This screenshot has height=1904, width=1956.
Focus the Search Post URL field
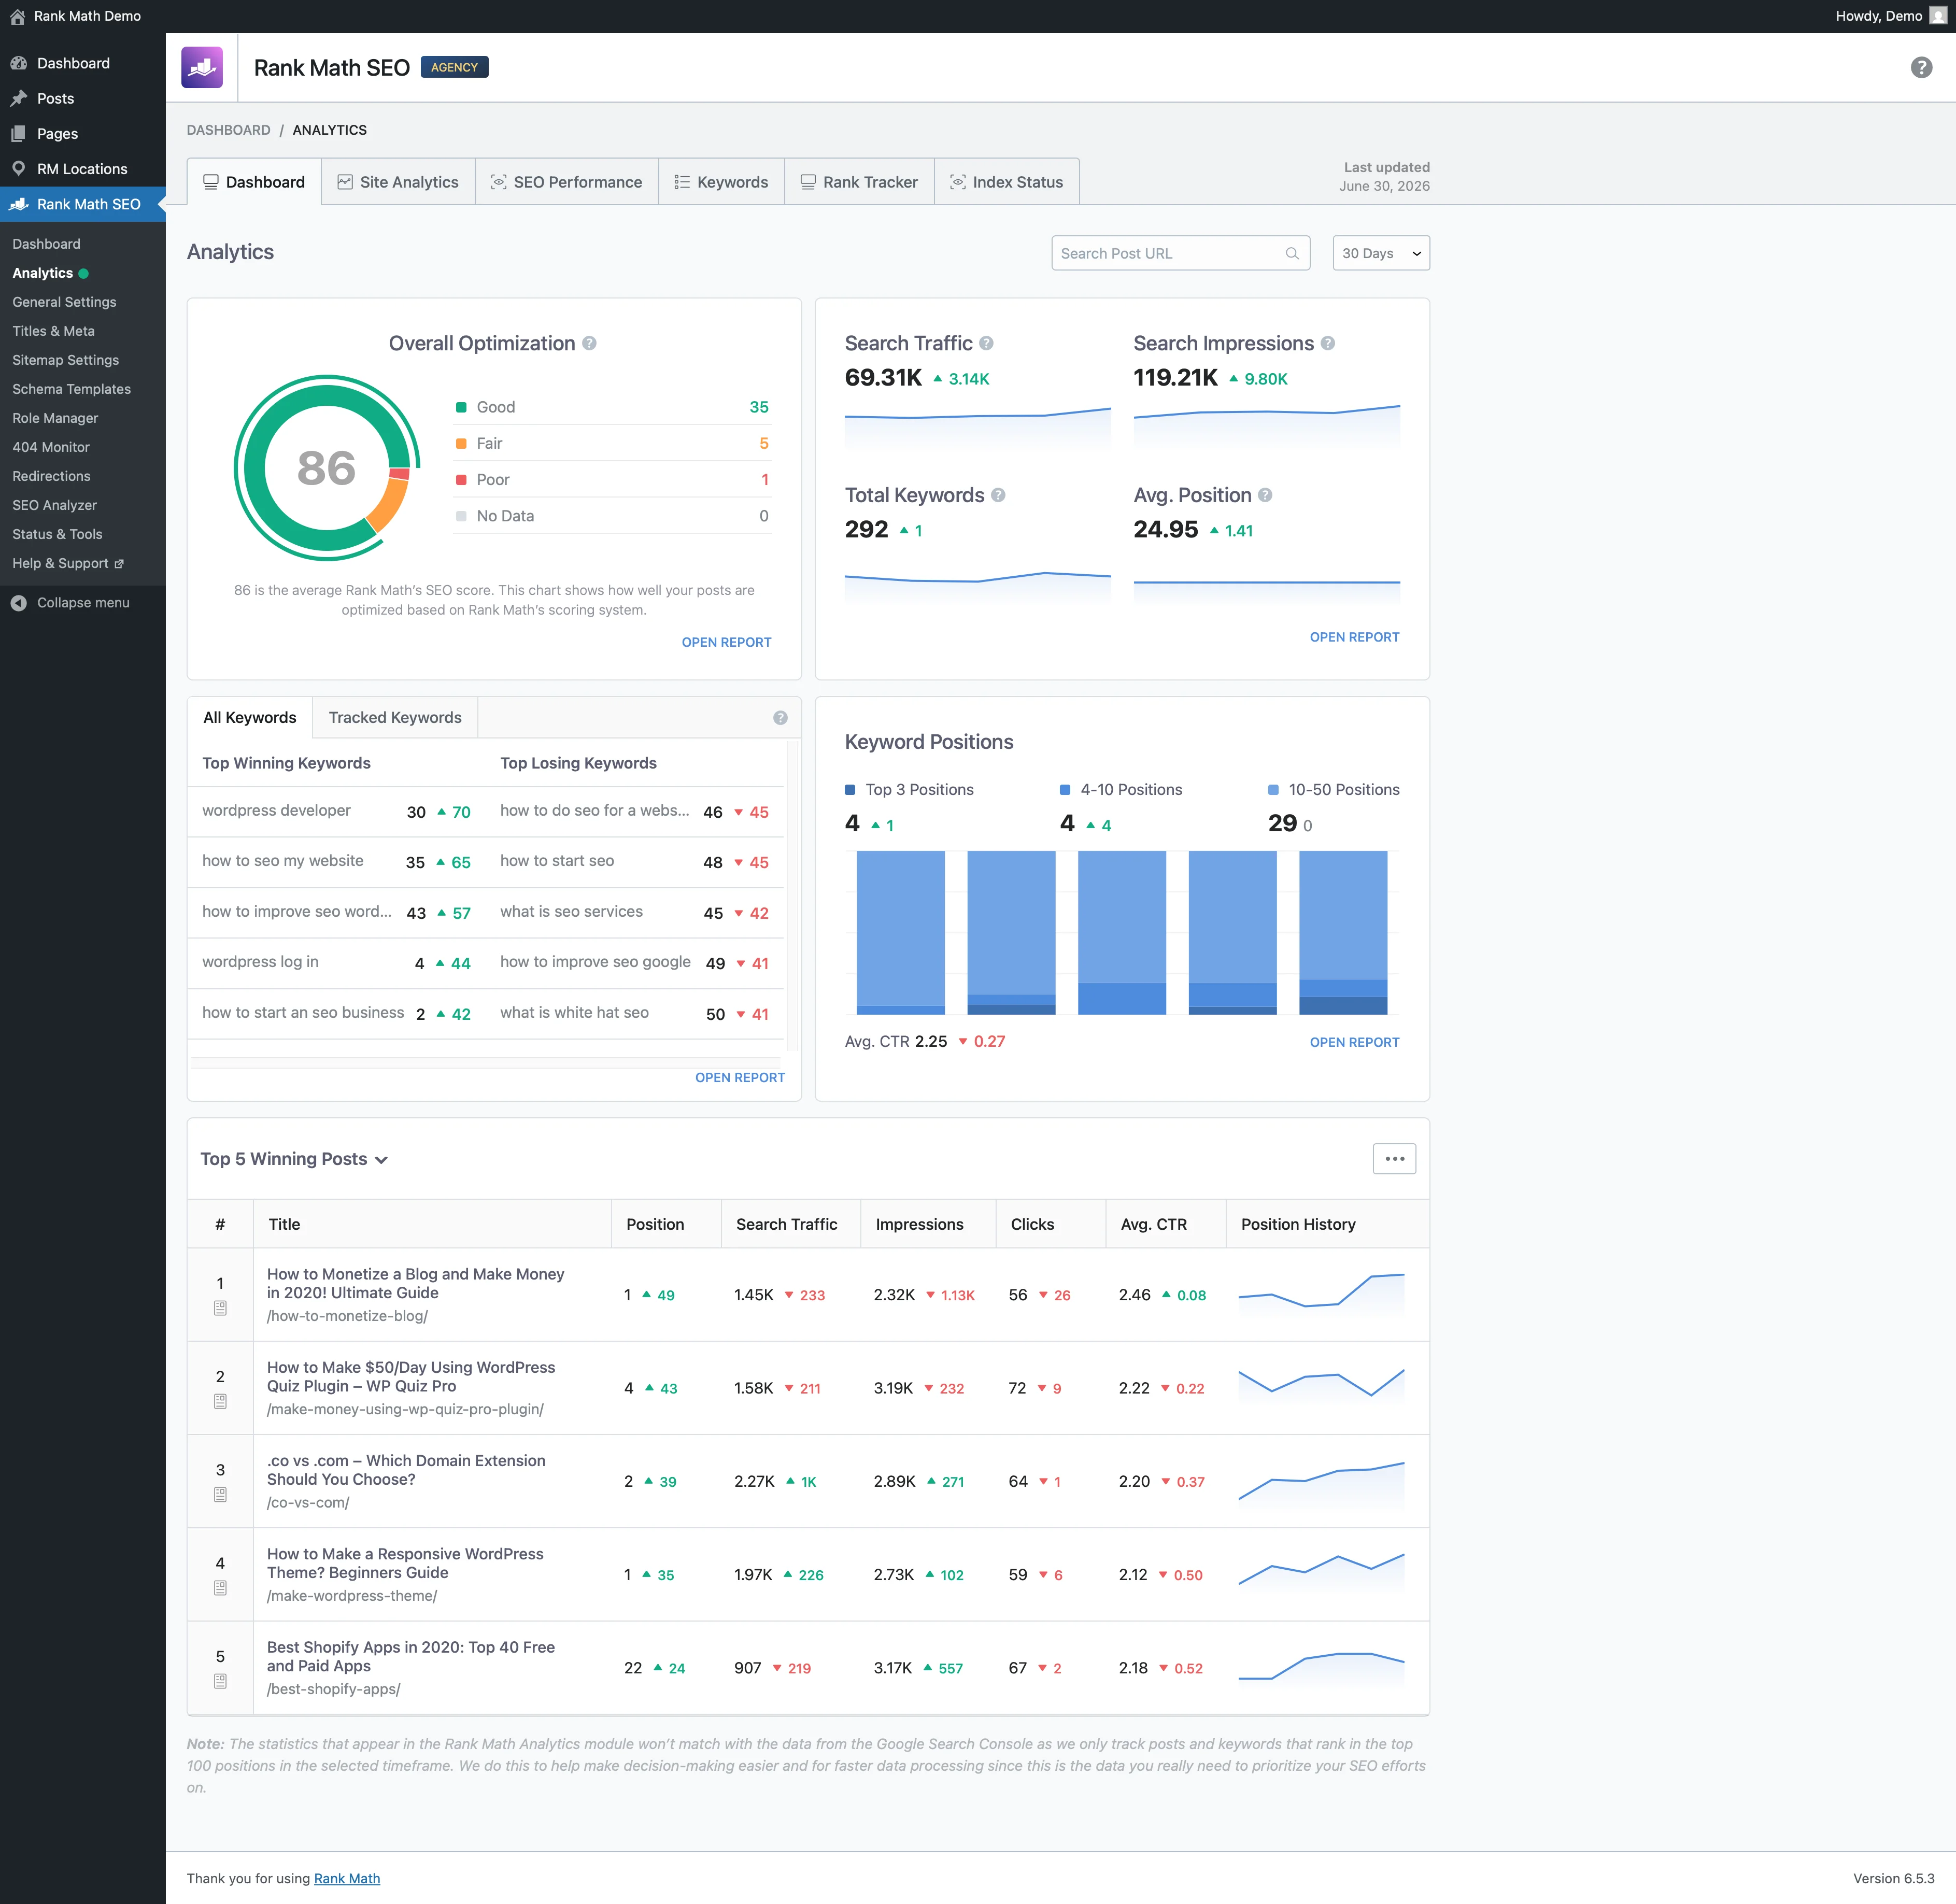[1180, 253]
